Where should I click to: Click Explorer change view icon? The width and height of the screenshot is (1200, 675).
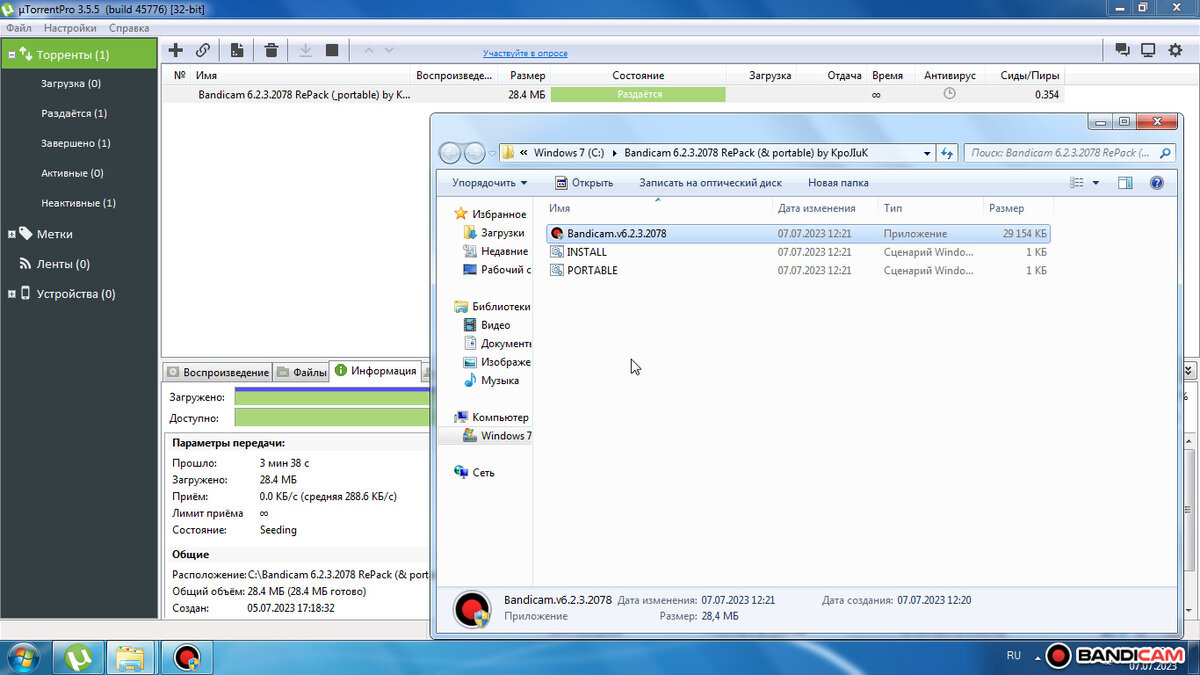[x=1077, y=183]
